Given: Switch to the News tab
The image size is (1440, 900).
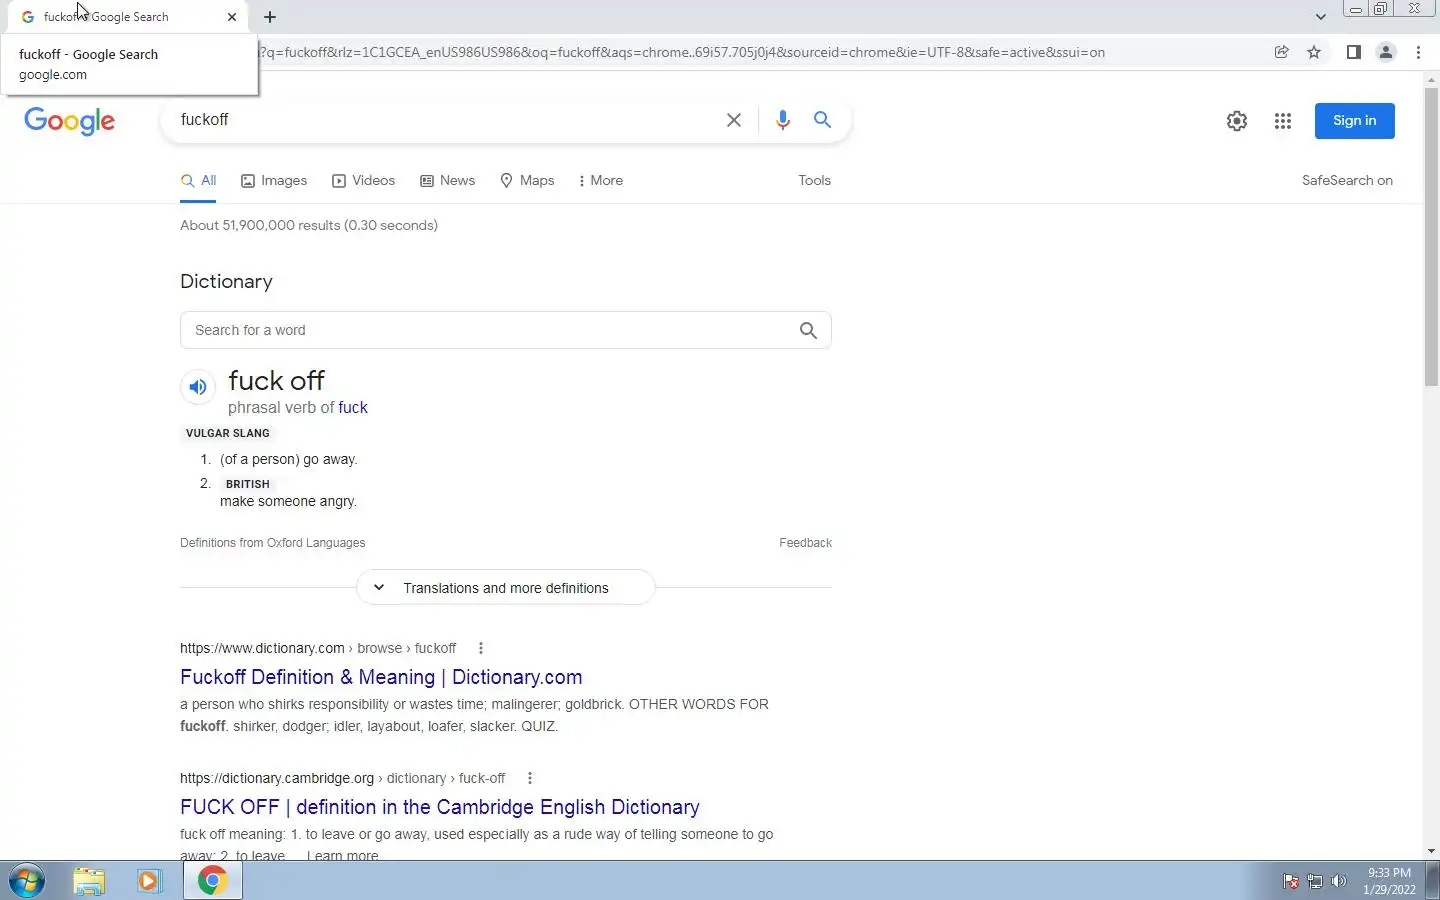Looking at the screenshot, I should tap(448, 181).
